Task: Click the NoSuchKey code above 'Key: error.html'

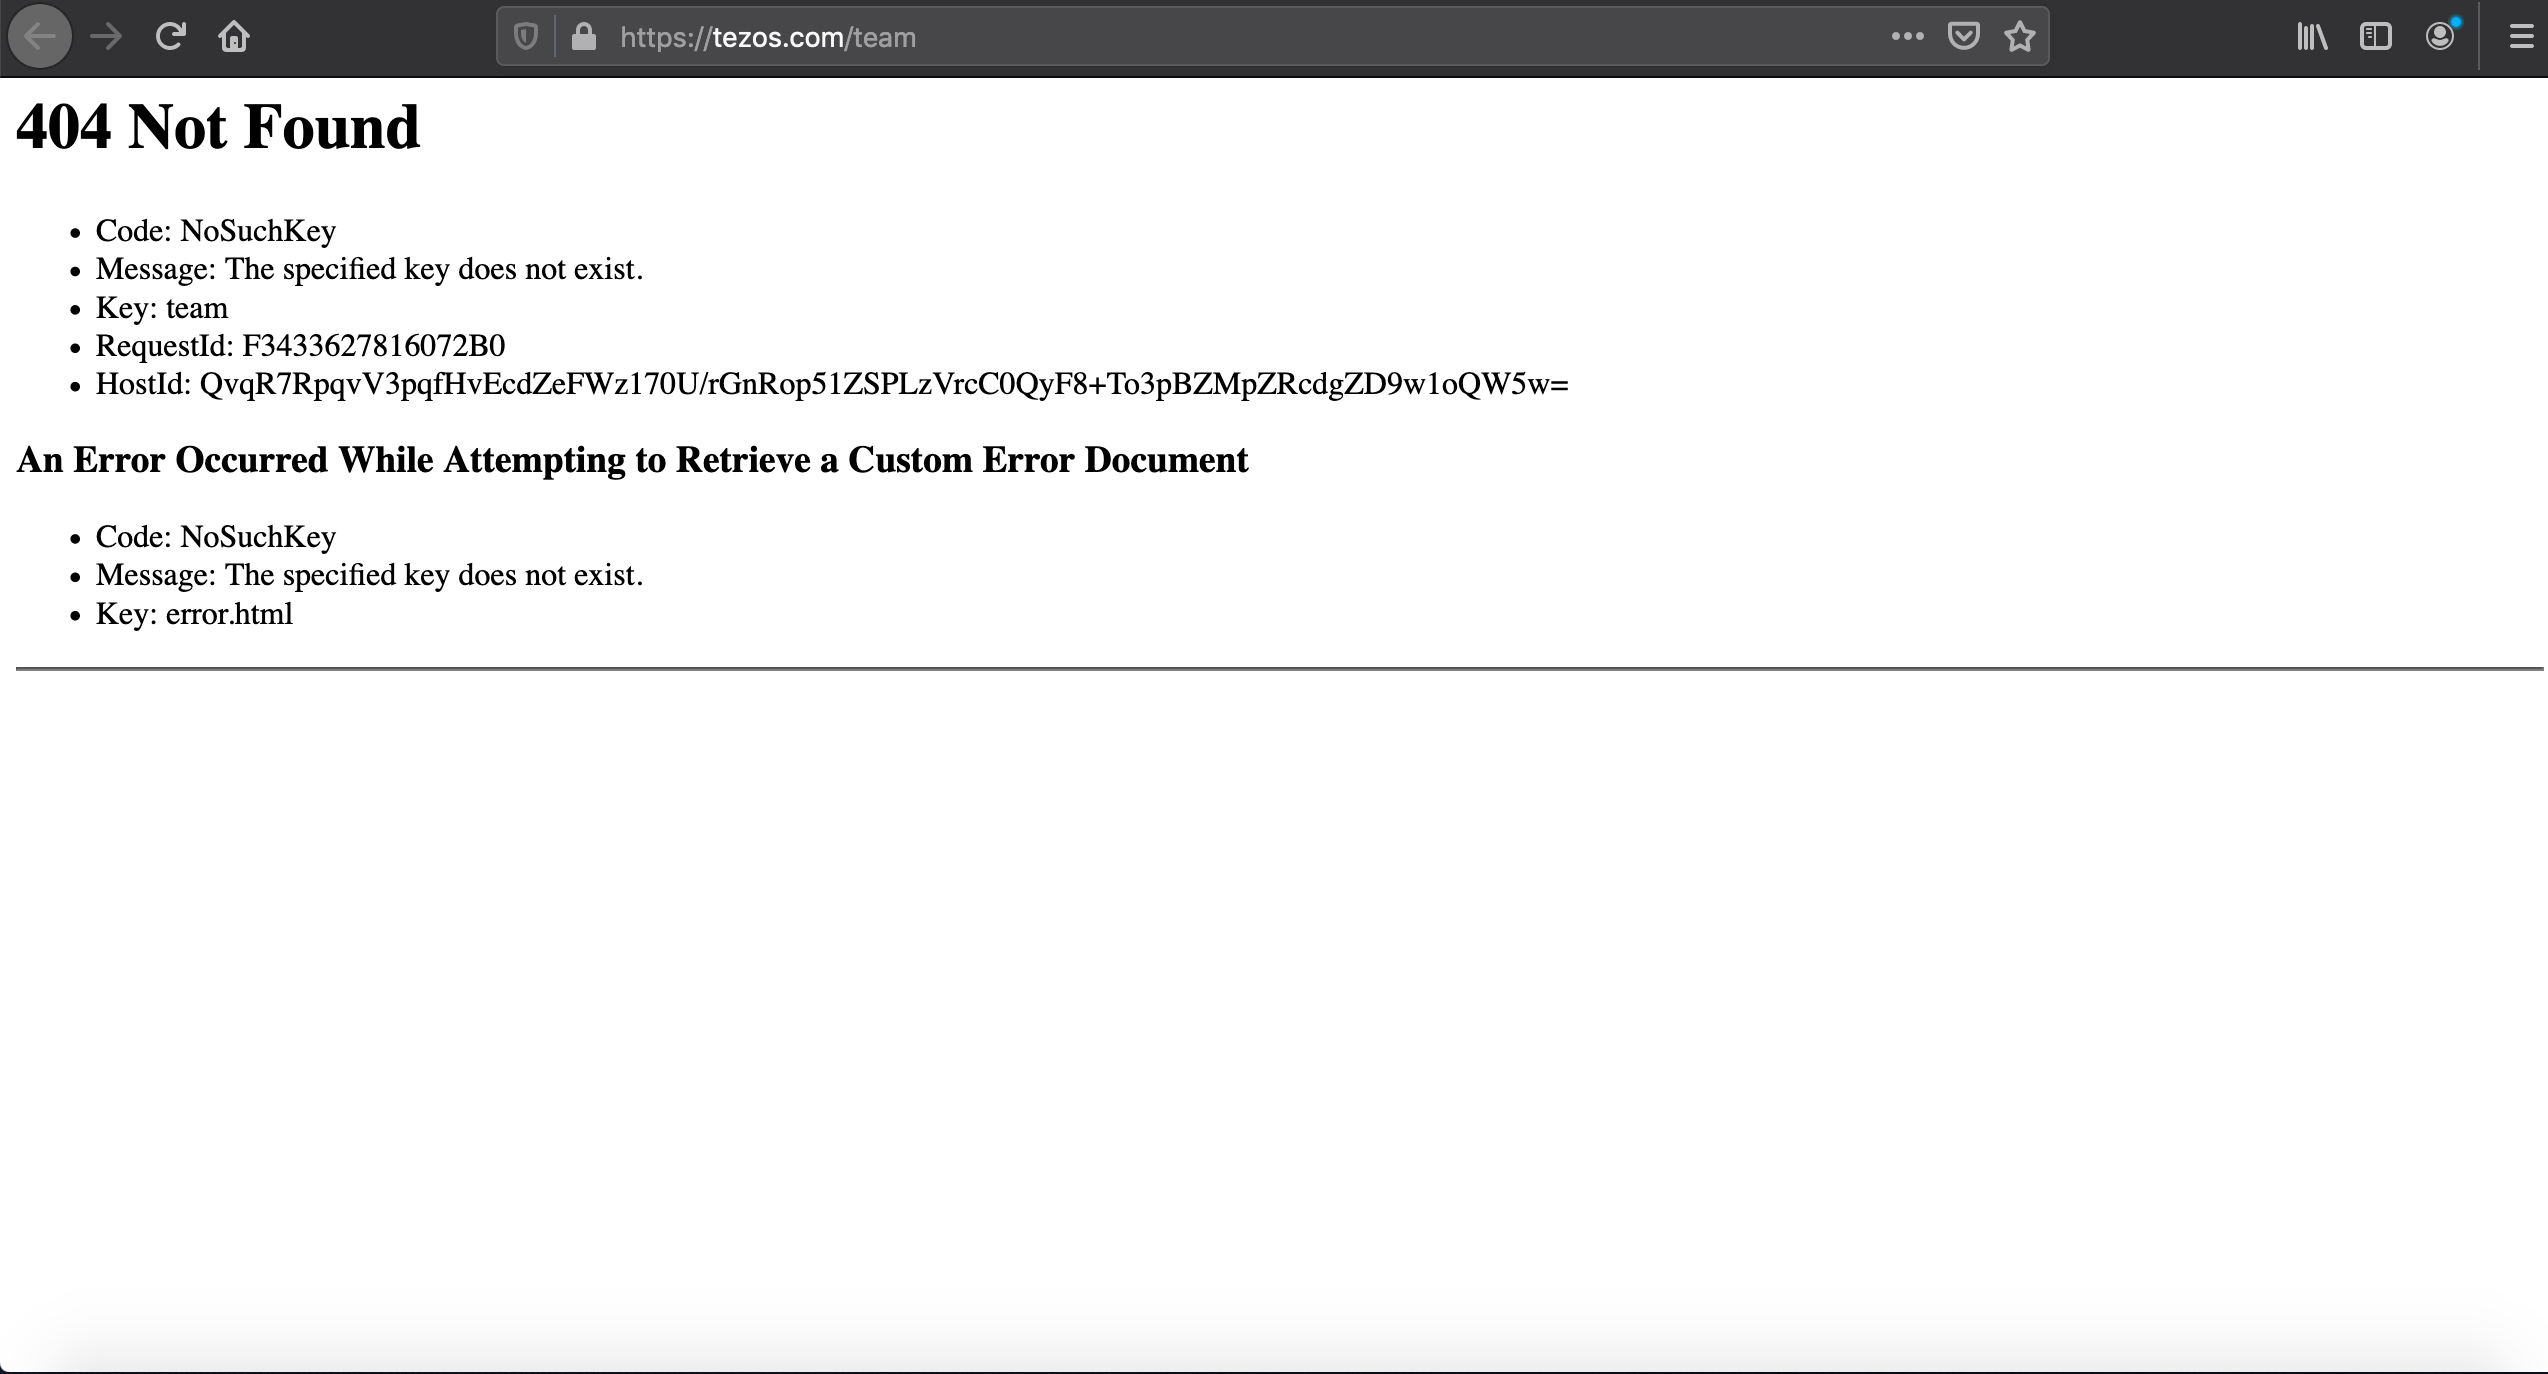Action: pyautogui.click(x=216, y=537)
